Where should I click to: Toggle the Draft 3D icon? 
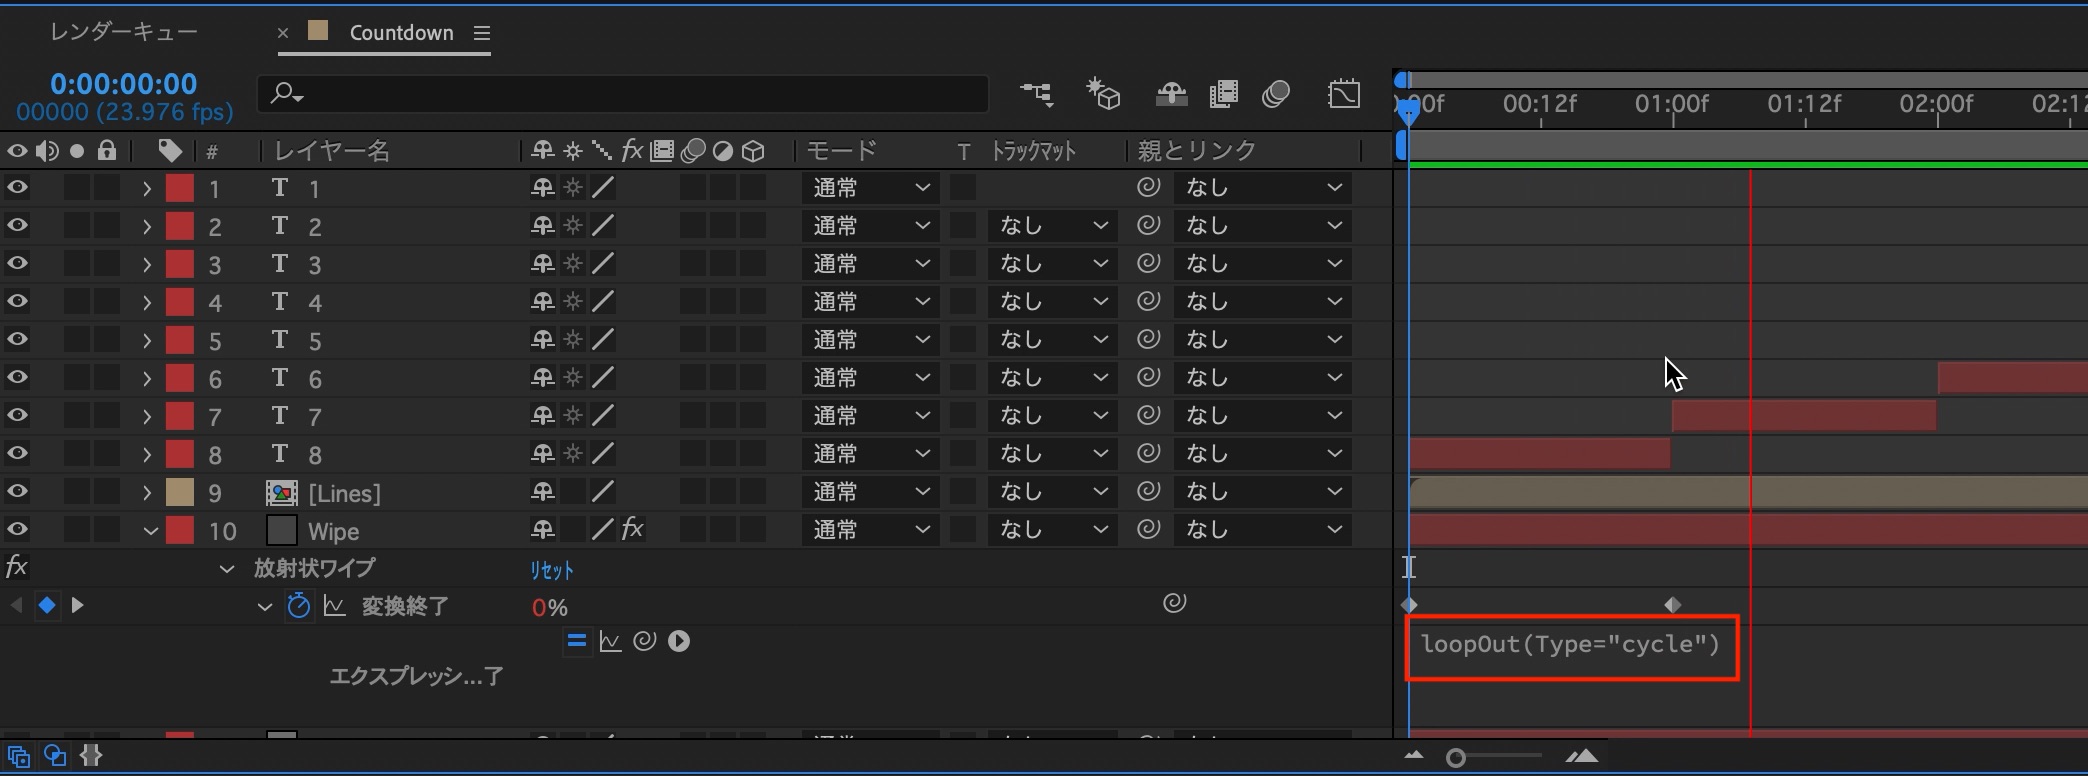[1103, 94]
